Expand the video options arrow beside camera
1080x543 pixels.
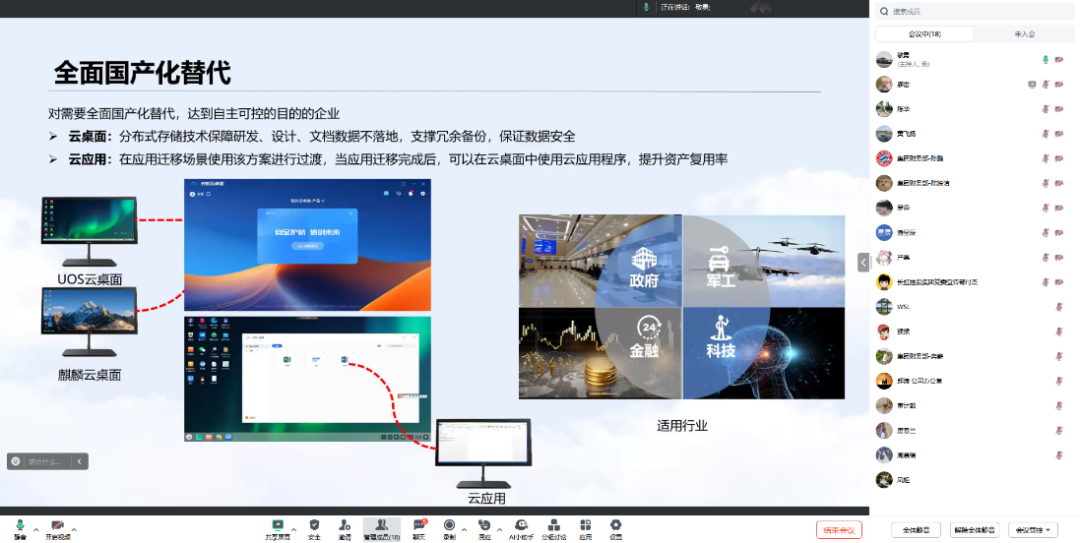74,530
